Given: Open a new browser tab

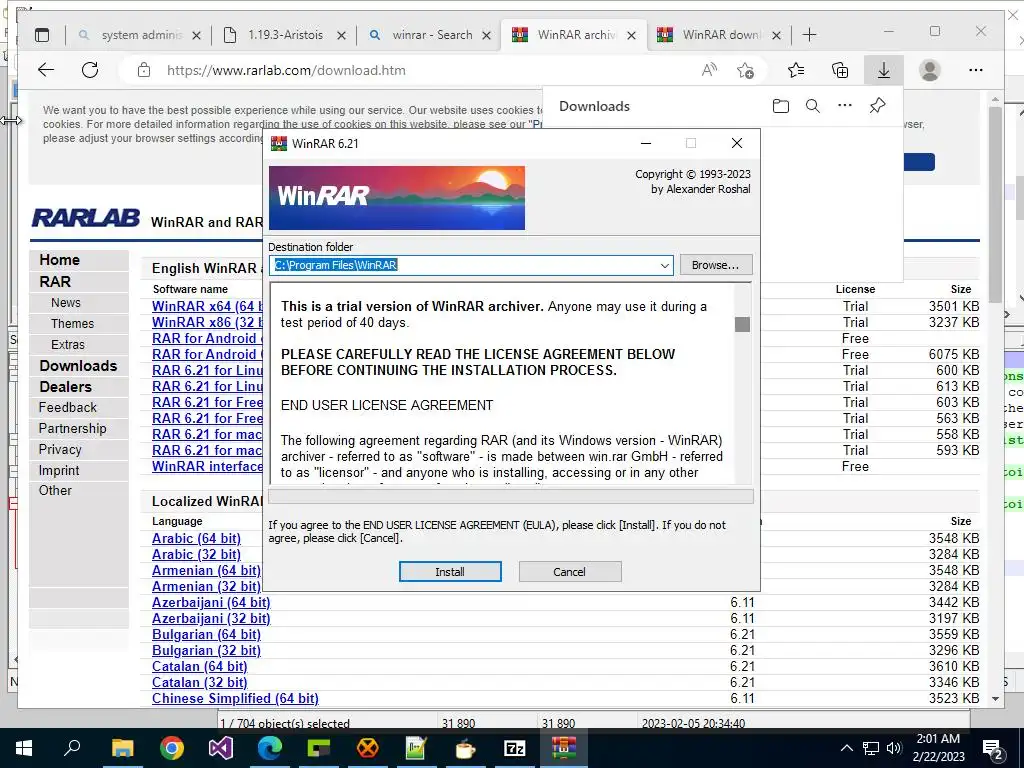Looking at the screenshot, I should (x=809, y=35).
